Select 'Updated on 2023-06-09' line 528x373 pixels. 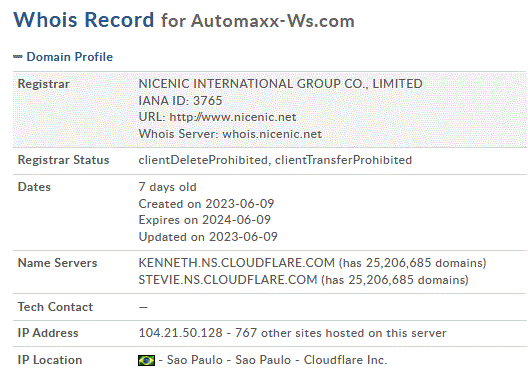point(208,237)
